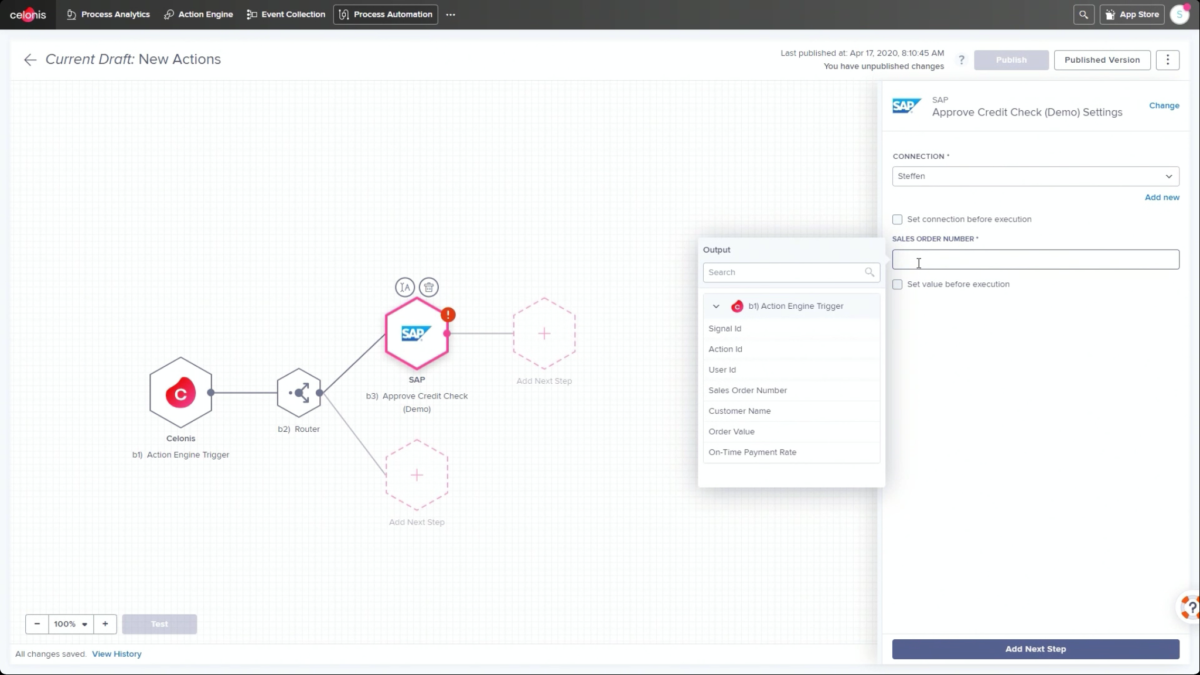The width and height of the screenshot is (1200, 675).
Task: Click the Celonis Action Engine Trigger node
Action: point(181,392)
